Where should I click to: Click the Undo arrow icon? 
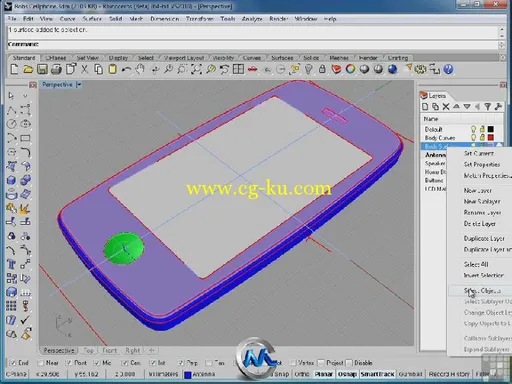126,69
